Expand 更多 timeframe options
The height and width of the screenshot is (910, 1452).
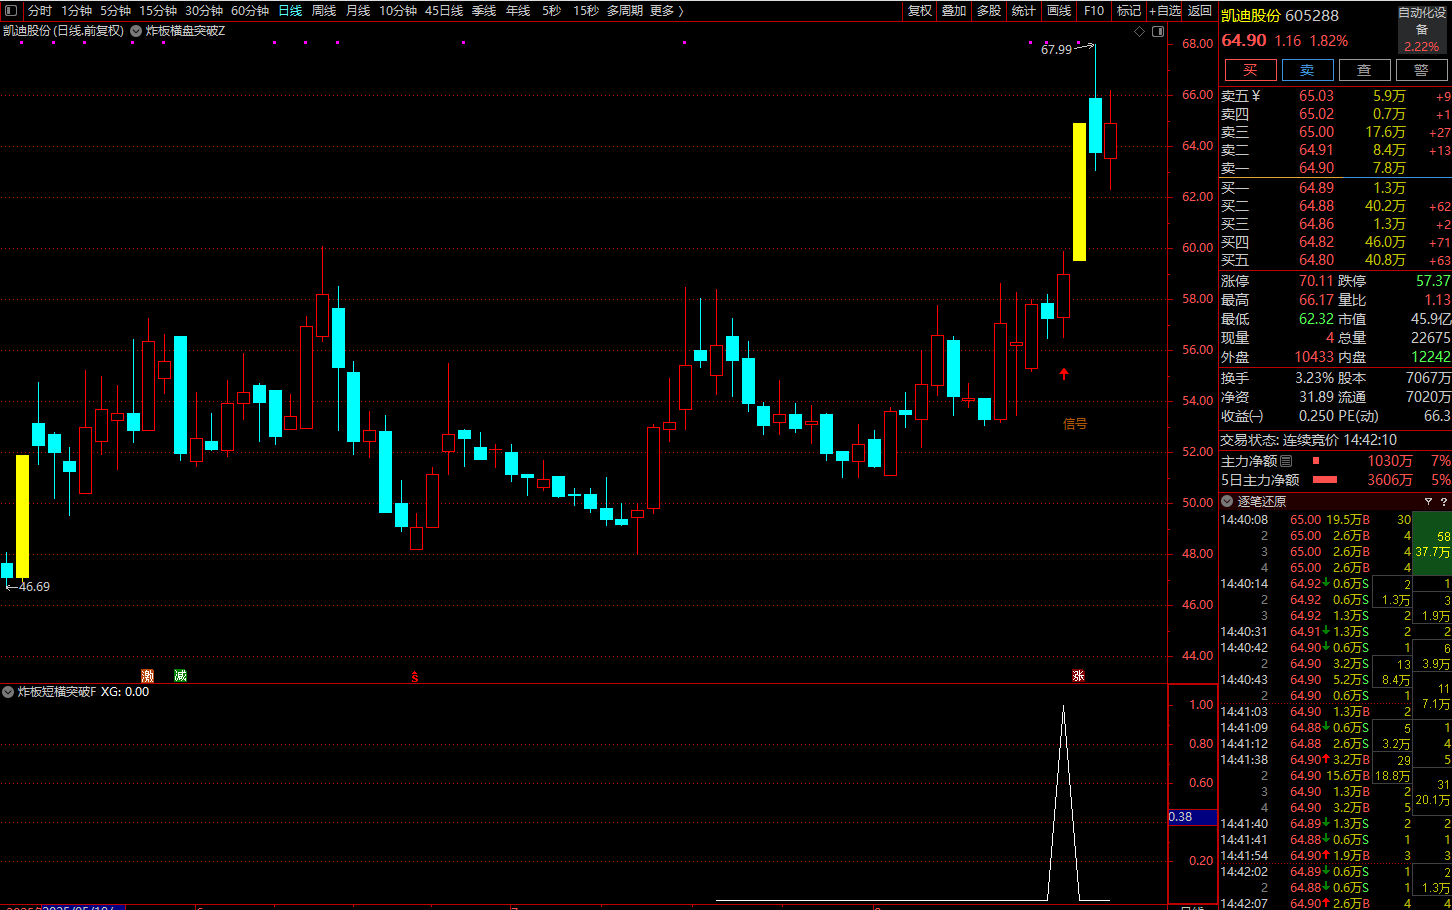pyautogui.click(x=666, y=10)
